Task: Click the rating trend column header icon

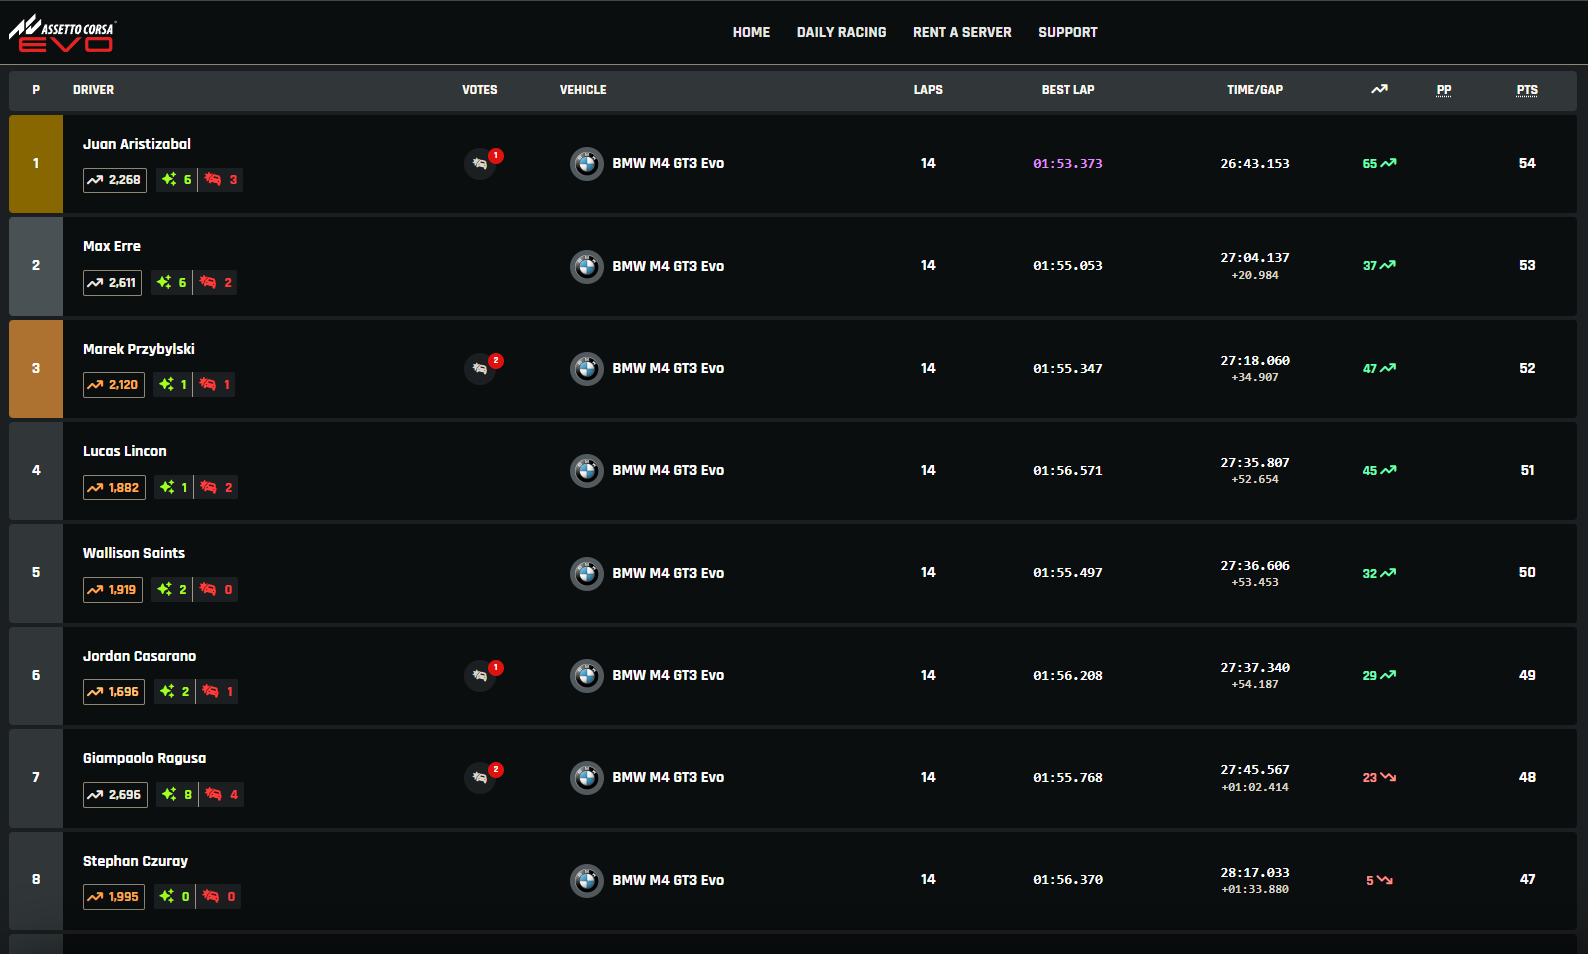Action: tap(1379, 90)
